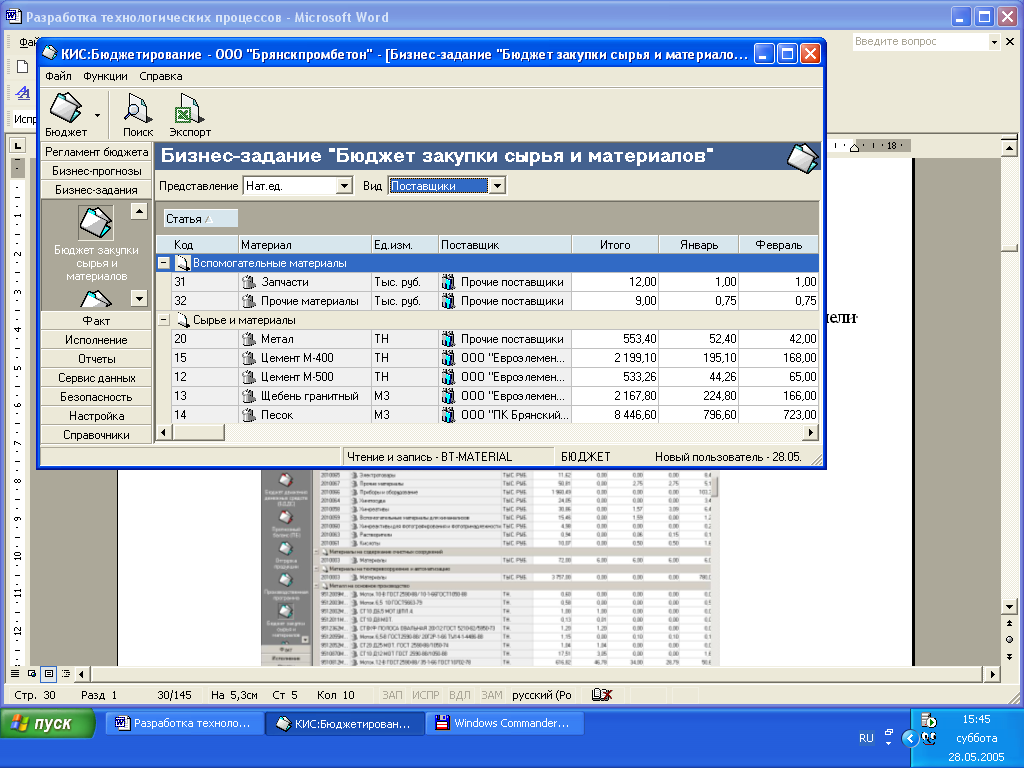
Task: Open the Отчеты sidebar section
Action: tap(96, 359)
